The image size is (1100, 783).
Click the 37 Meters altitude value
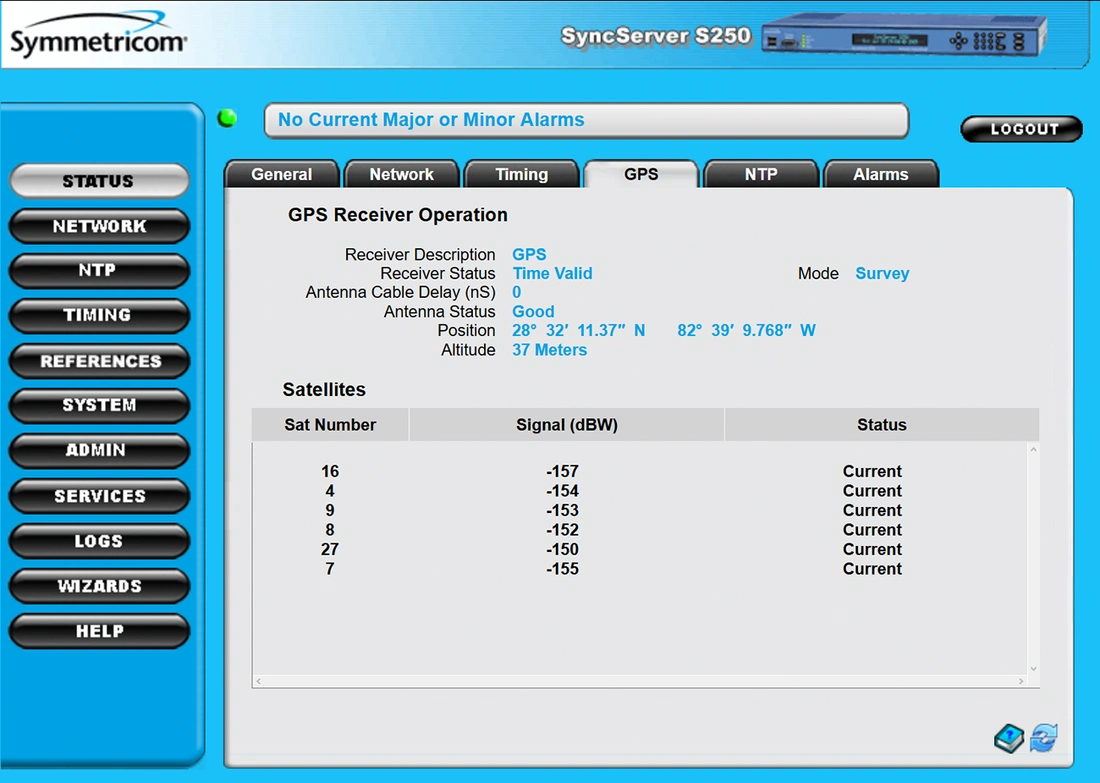click(x=549, y=350)
